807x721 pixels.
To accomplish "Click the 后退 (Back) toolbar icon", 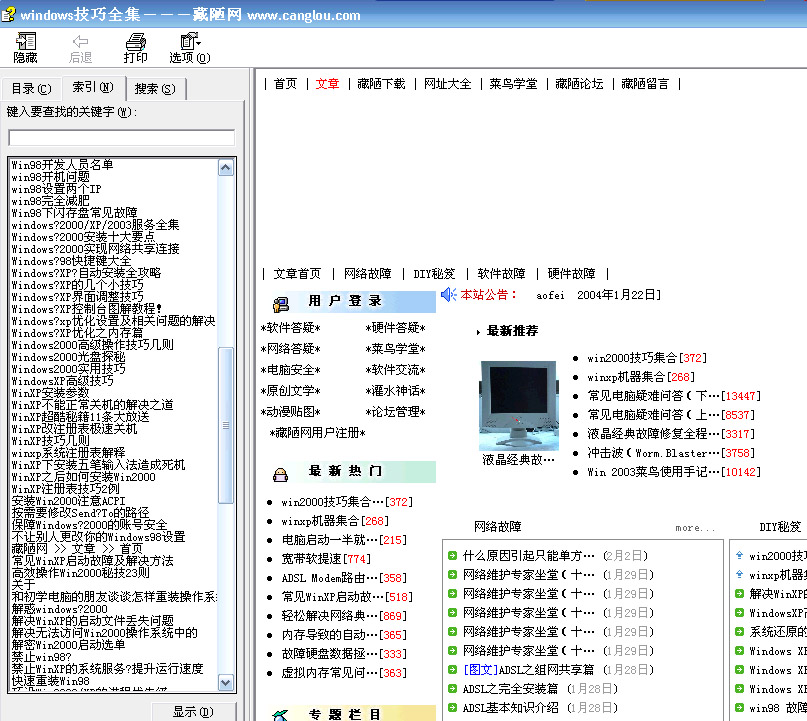I will coord(80,48).
